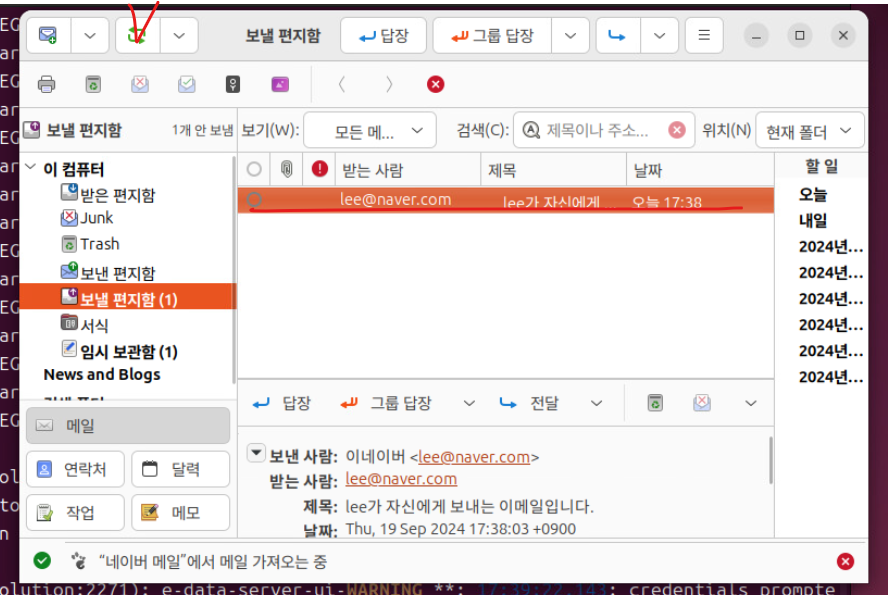
Task: Click junk icon in preview pane toolbar
Action: 702,403
